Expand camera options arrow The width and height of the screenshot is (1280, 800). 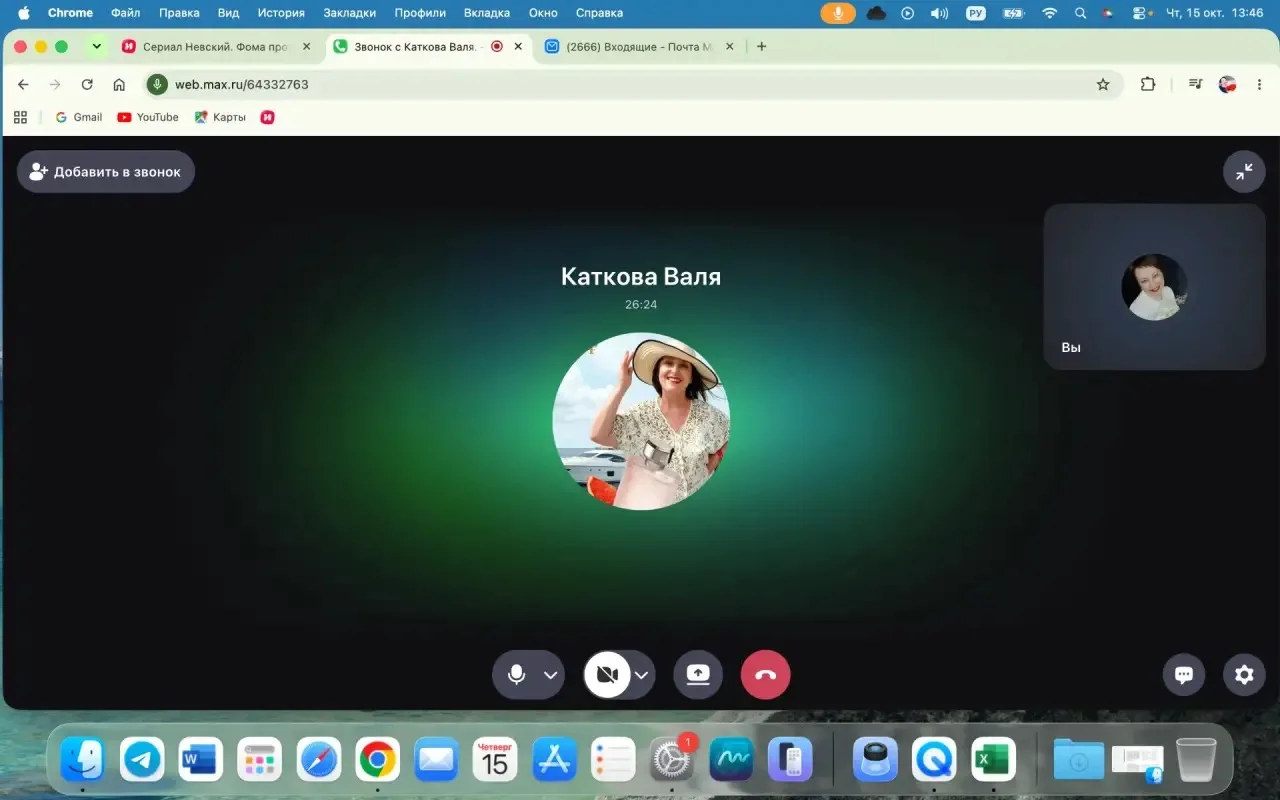coord(642,675)
